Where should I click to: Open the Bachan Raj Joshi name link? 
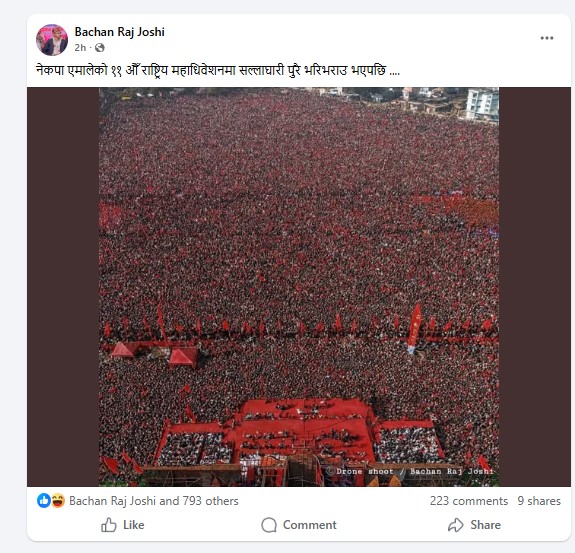120,32
